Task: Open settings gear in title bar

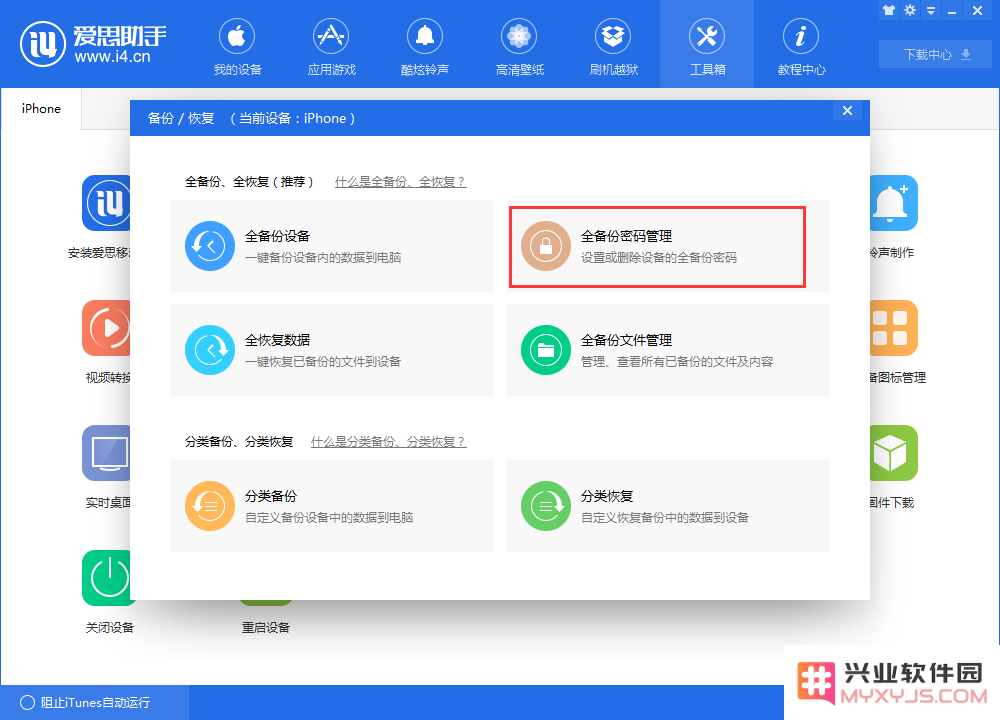Action: coord(910,10)
